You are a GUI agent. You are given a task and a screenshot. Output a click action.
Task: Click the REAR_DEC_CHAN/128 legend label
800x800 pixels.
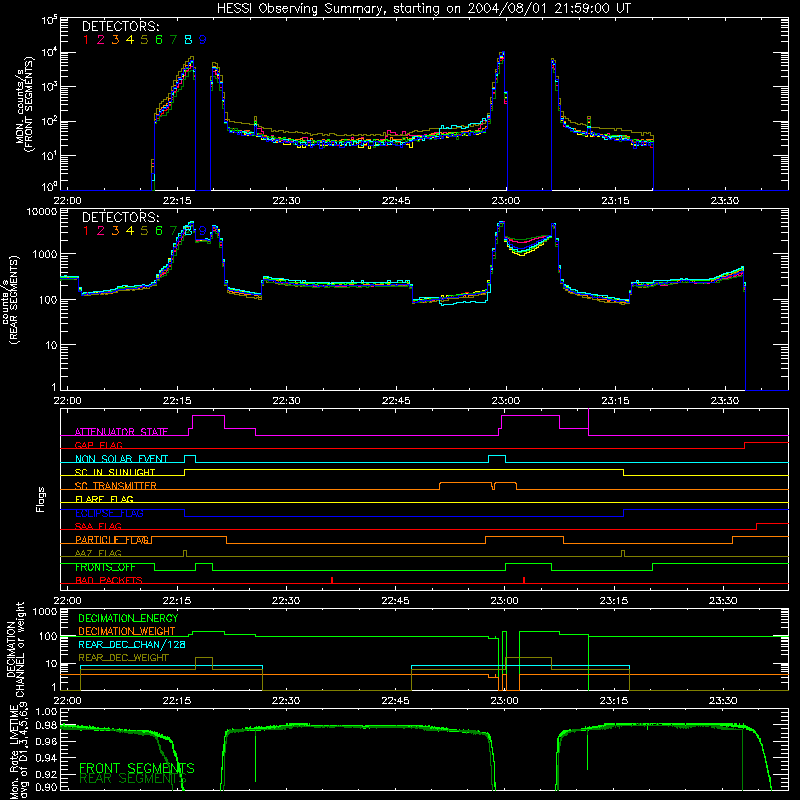click(132, 645)
